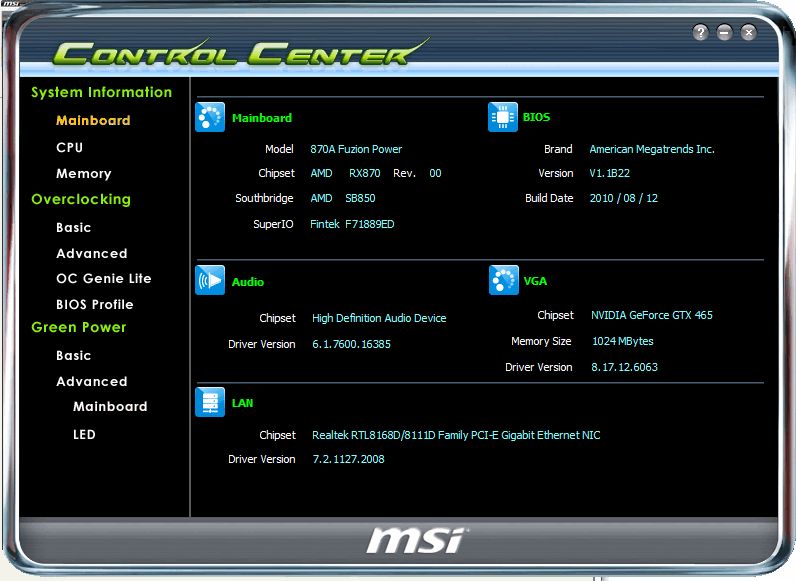Click the green VGA section title
The height and width of the screenshot is (581, 796).
coord(536,281)
